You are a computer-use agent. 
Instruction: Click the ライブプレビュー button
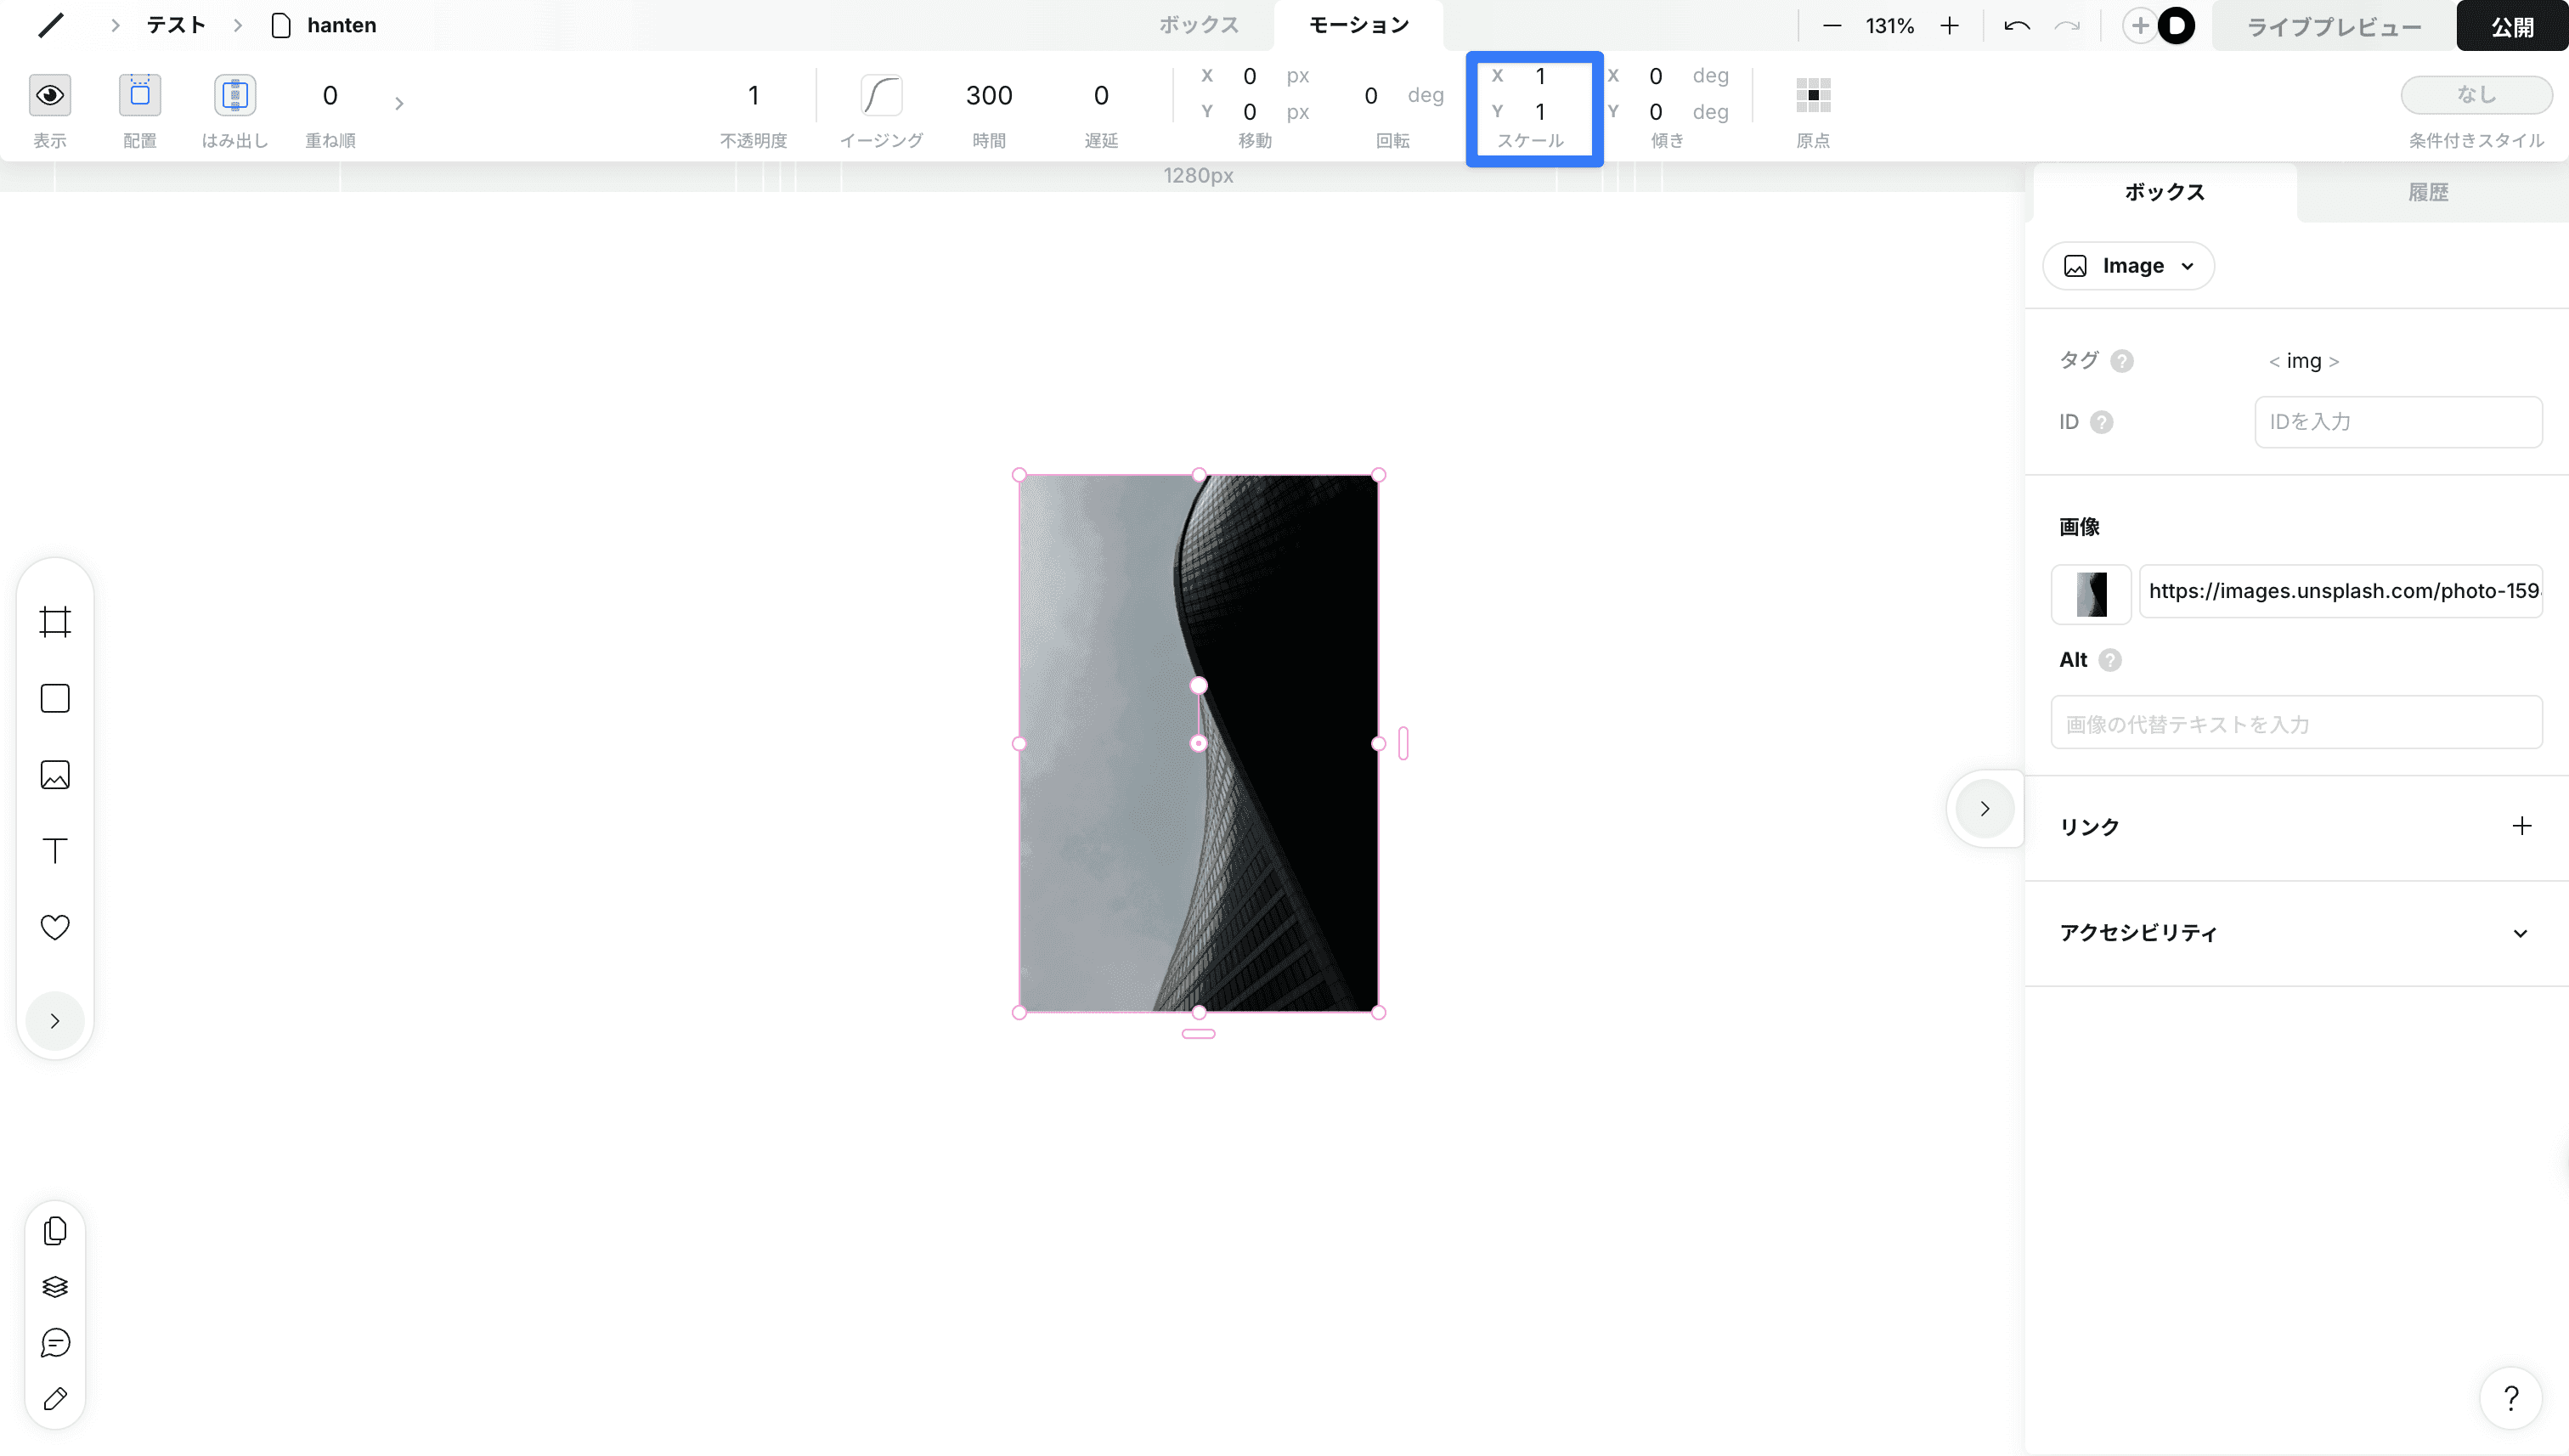click(x=2333, y=27)
